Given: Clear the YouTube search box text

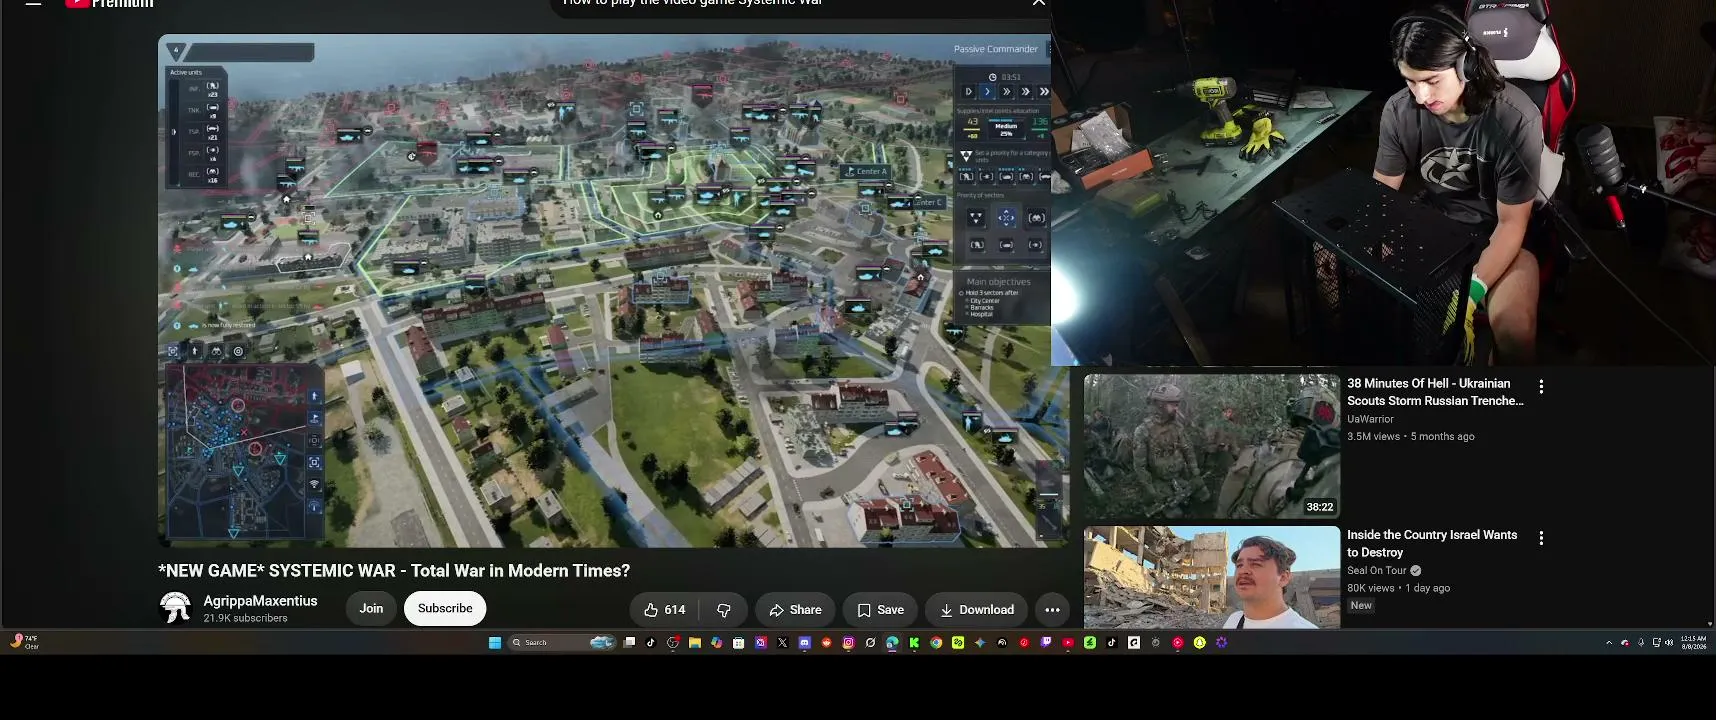Looking at the screenshot, I should coord(1039,3).
